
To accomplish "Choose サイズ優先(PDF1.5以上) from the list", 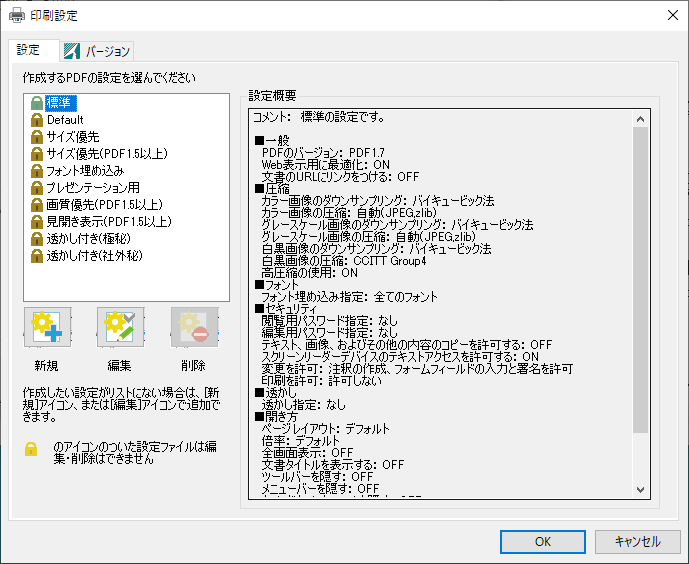I will tap(107, 154).
